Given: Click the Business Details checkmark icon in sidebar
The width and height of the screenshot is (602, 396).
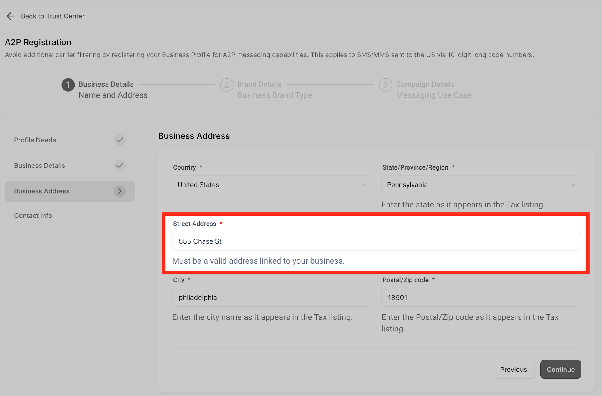Looking at the screenshot, I should [x=120, y=166].
